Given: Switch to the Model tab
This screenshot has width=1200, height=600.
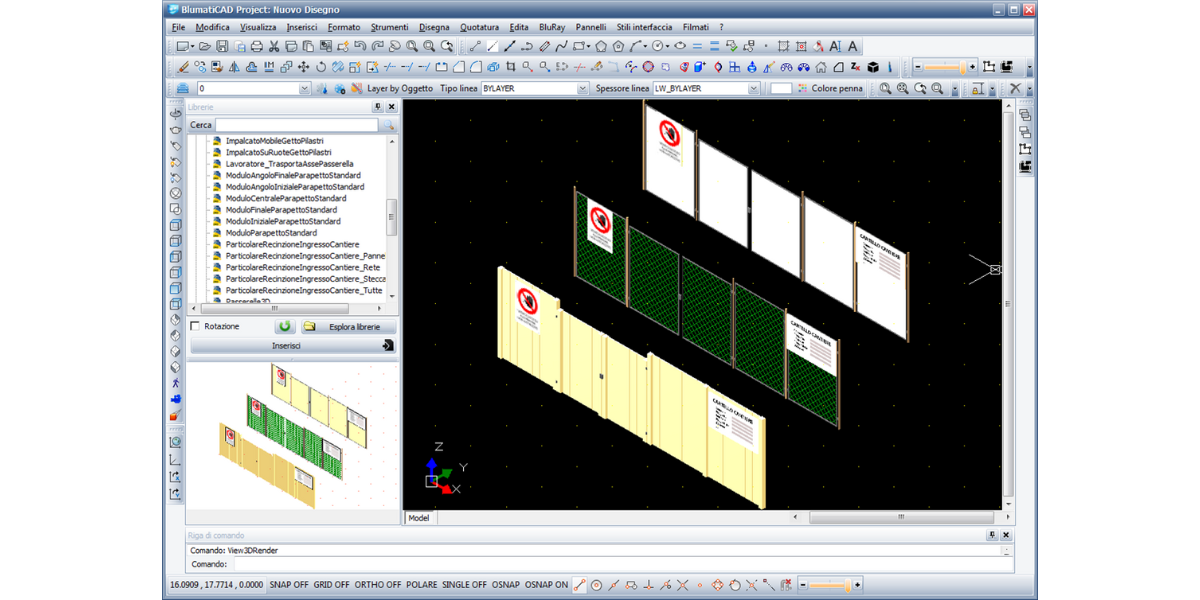Looking at the screenshot, I should click(x=419, y=518).
